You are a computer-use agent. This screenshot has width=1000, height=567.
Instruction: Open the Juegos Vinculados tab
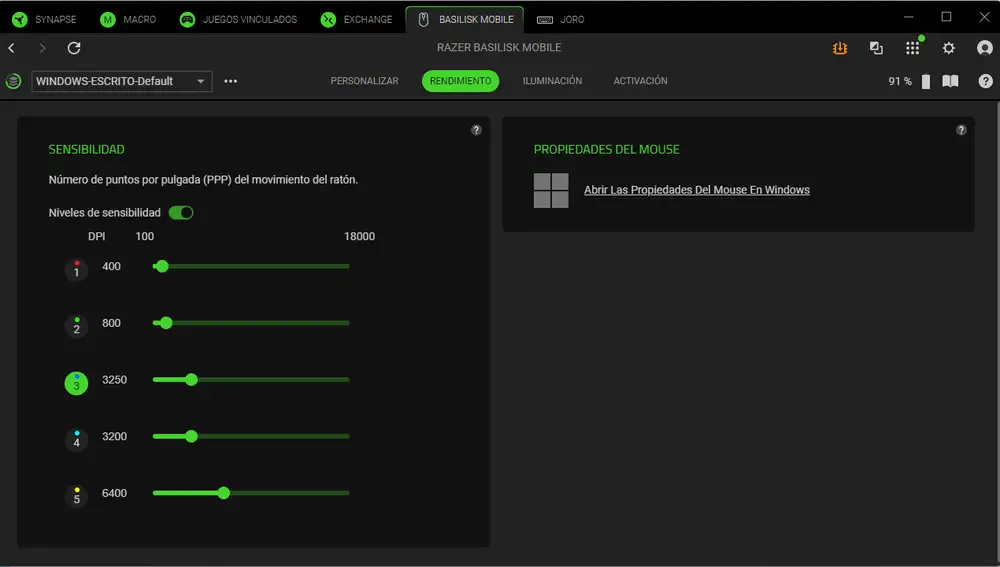[239, 19]
